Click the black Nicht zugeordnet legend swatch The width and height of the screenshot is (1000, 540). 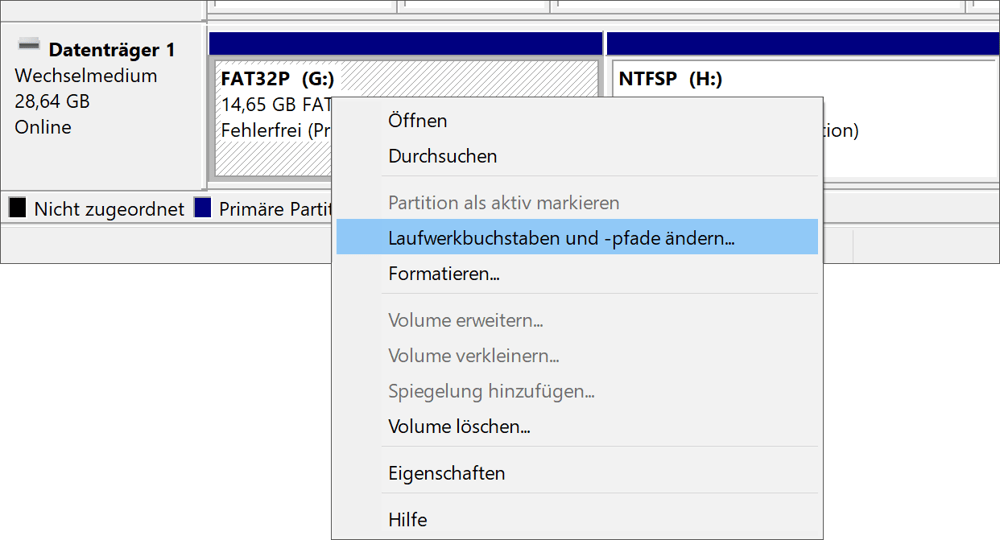(x=17, y=208)
